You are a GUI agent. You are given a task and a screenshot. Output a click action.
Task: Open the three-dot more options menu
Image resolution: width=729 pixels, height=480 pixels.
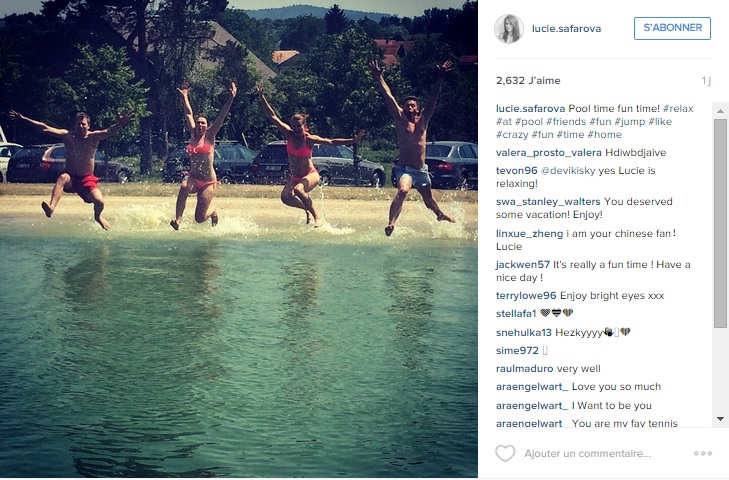tap(702, 453)
